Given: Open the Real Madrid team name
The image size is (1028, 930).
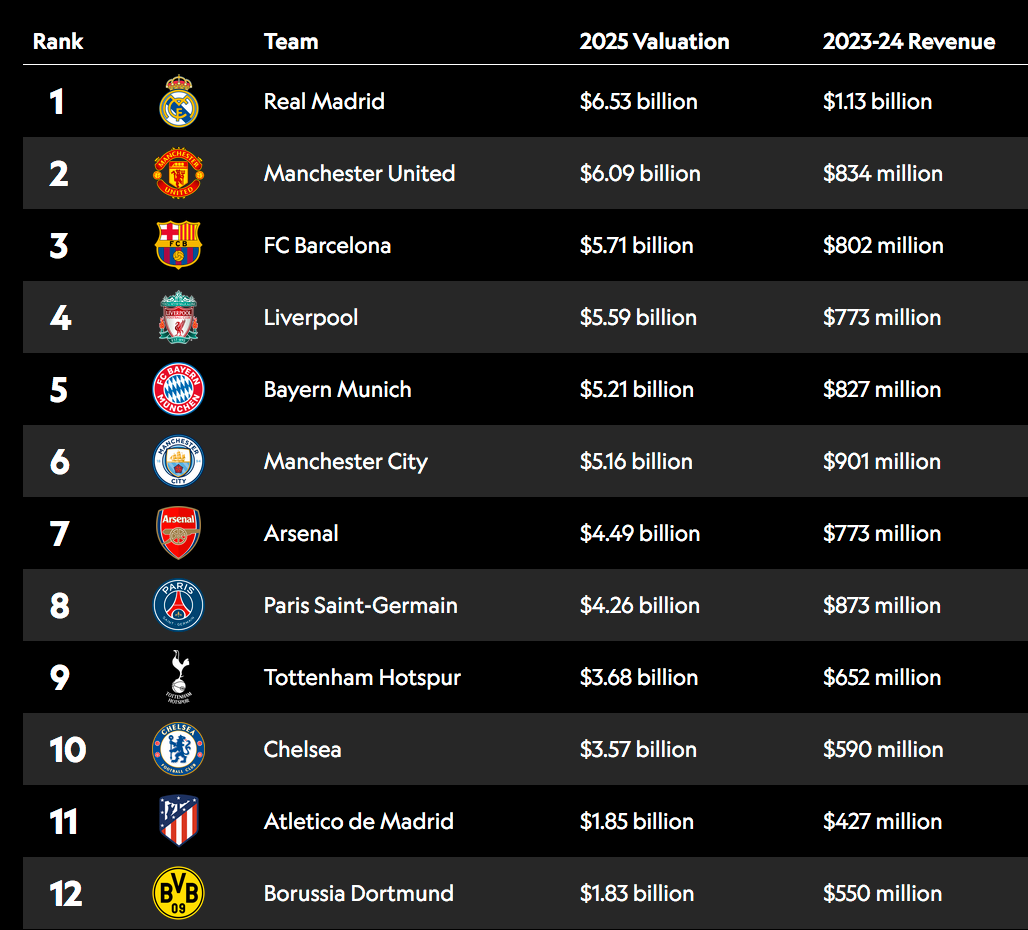Looking at the screenshot, I should (x=324, y=102).
